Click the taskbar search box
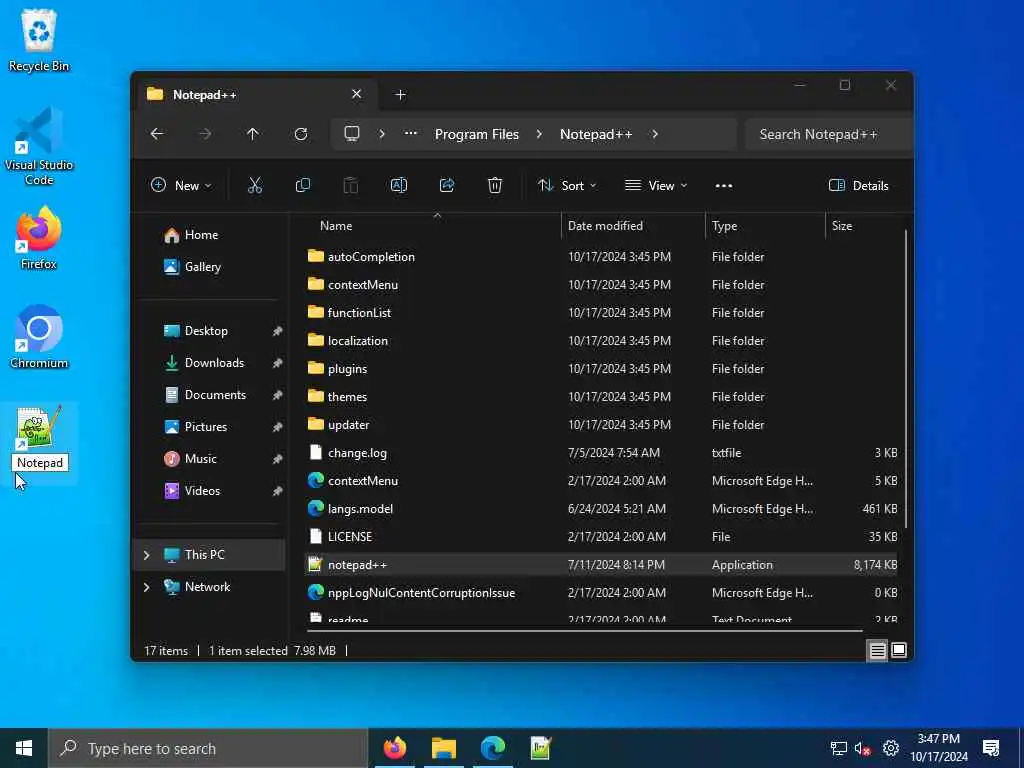The image size is (1024, 768). click(x=208, y=748)
